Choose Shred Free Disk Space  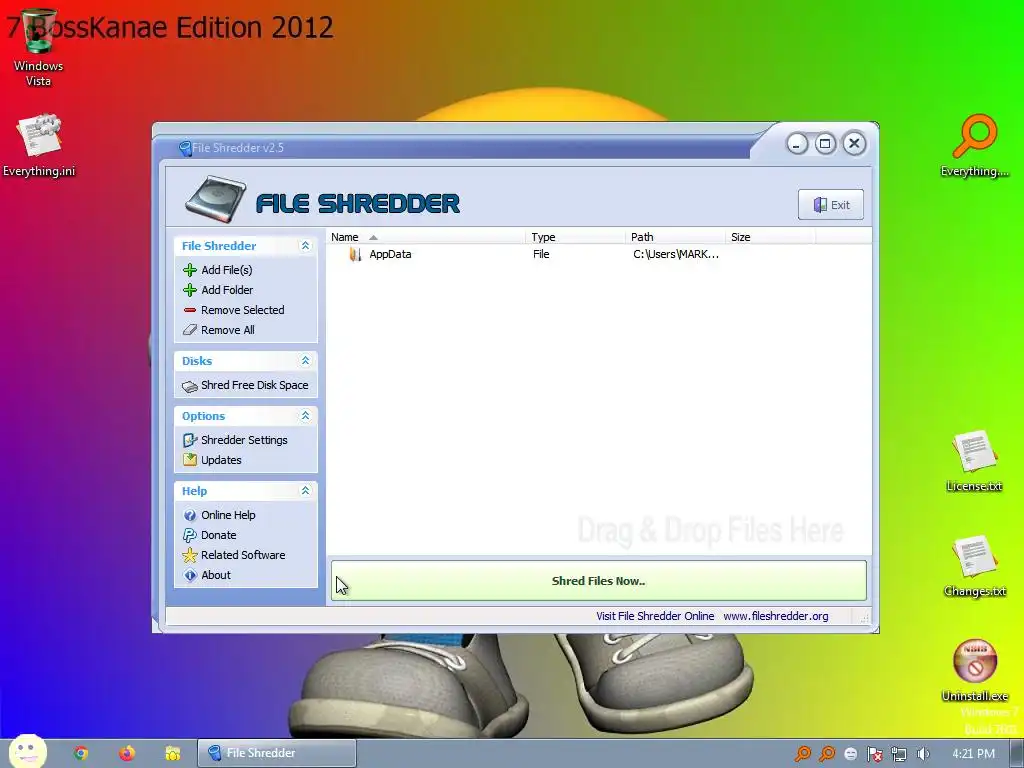255,385
